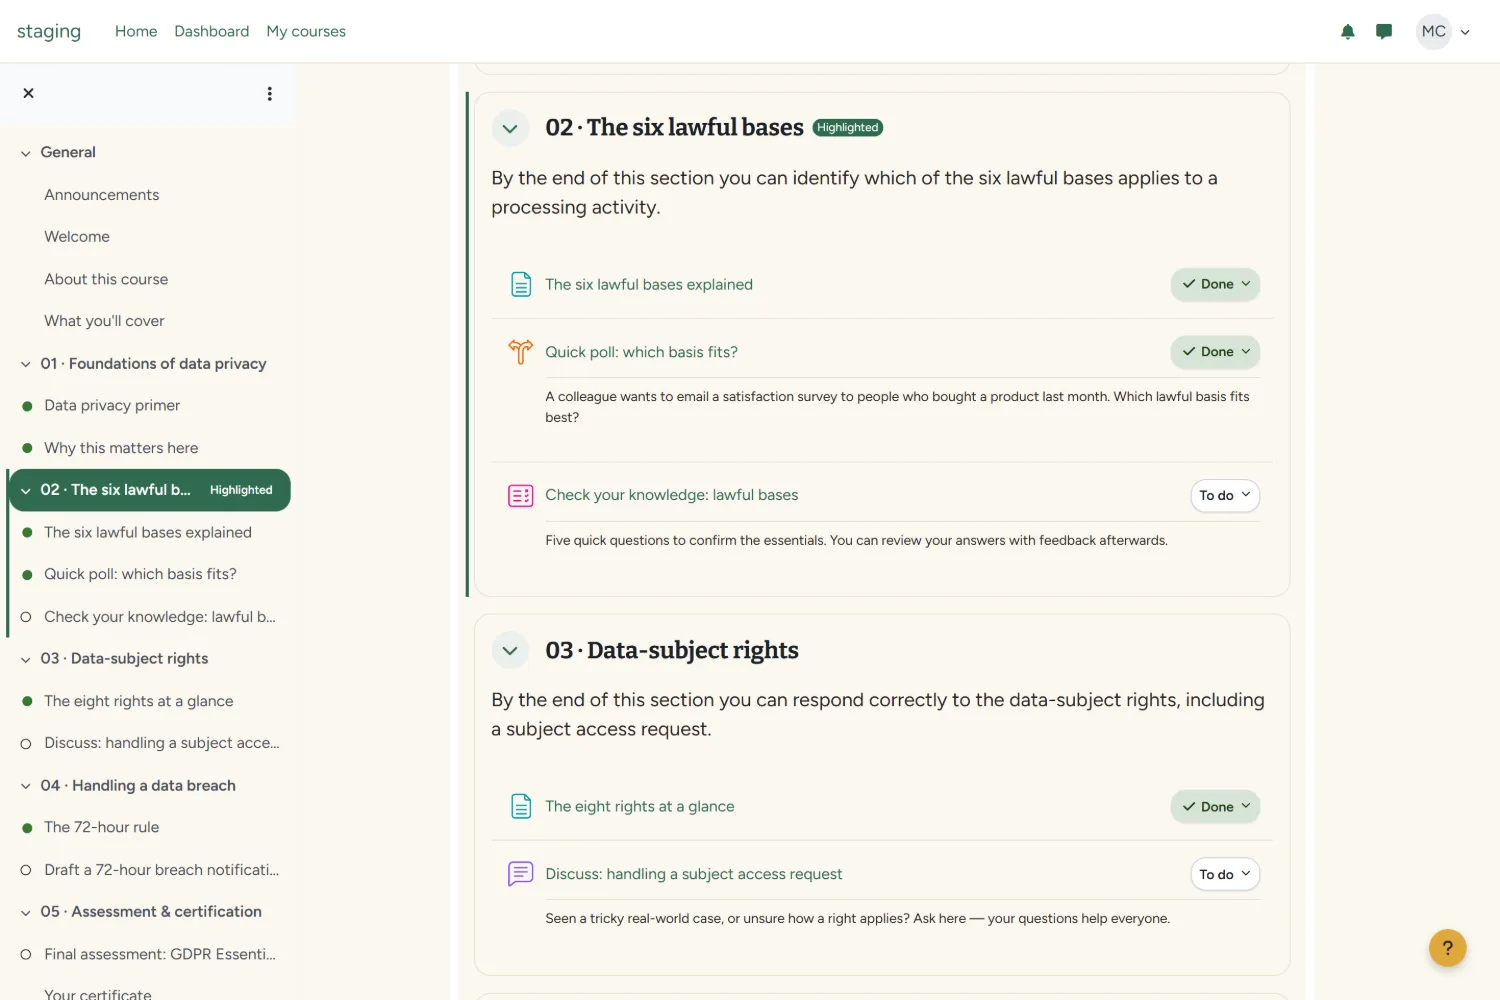This screenshot has width=1500, height=1000.
Task: Click sidebar completion dot for six lawful bases explained
Action: pos(27,533)
